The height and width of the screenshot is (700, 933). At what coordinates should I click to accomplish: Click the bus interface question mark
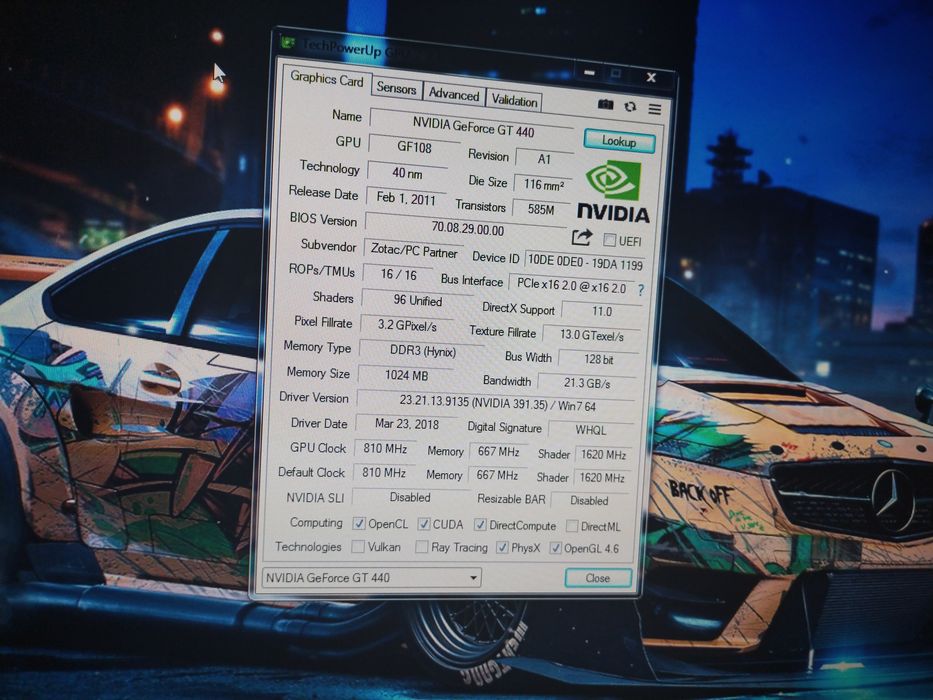pyautogui.click(x=641, y=290)
